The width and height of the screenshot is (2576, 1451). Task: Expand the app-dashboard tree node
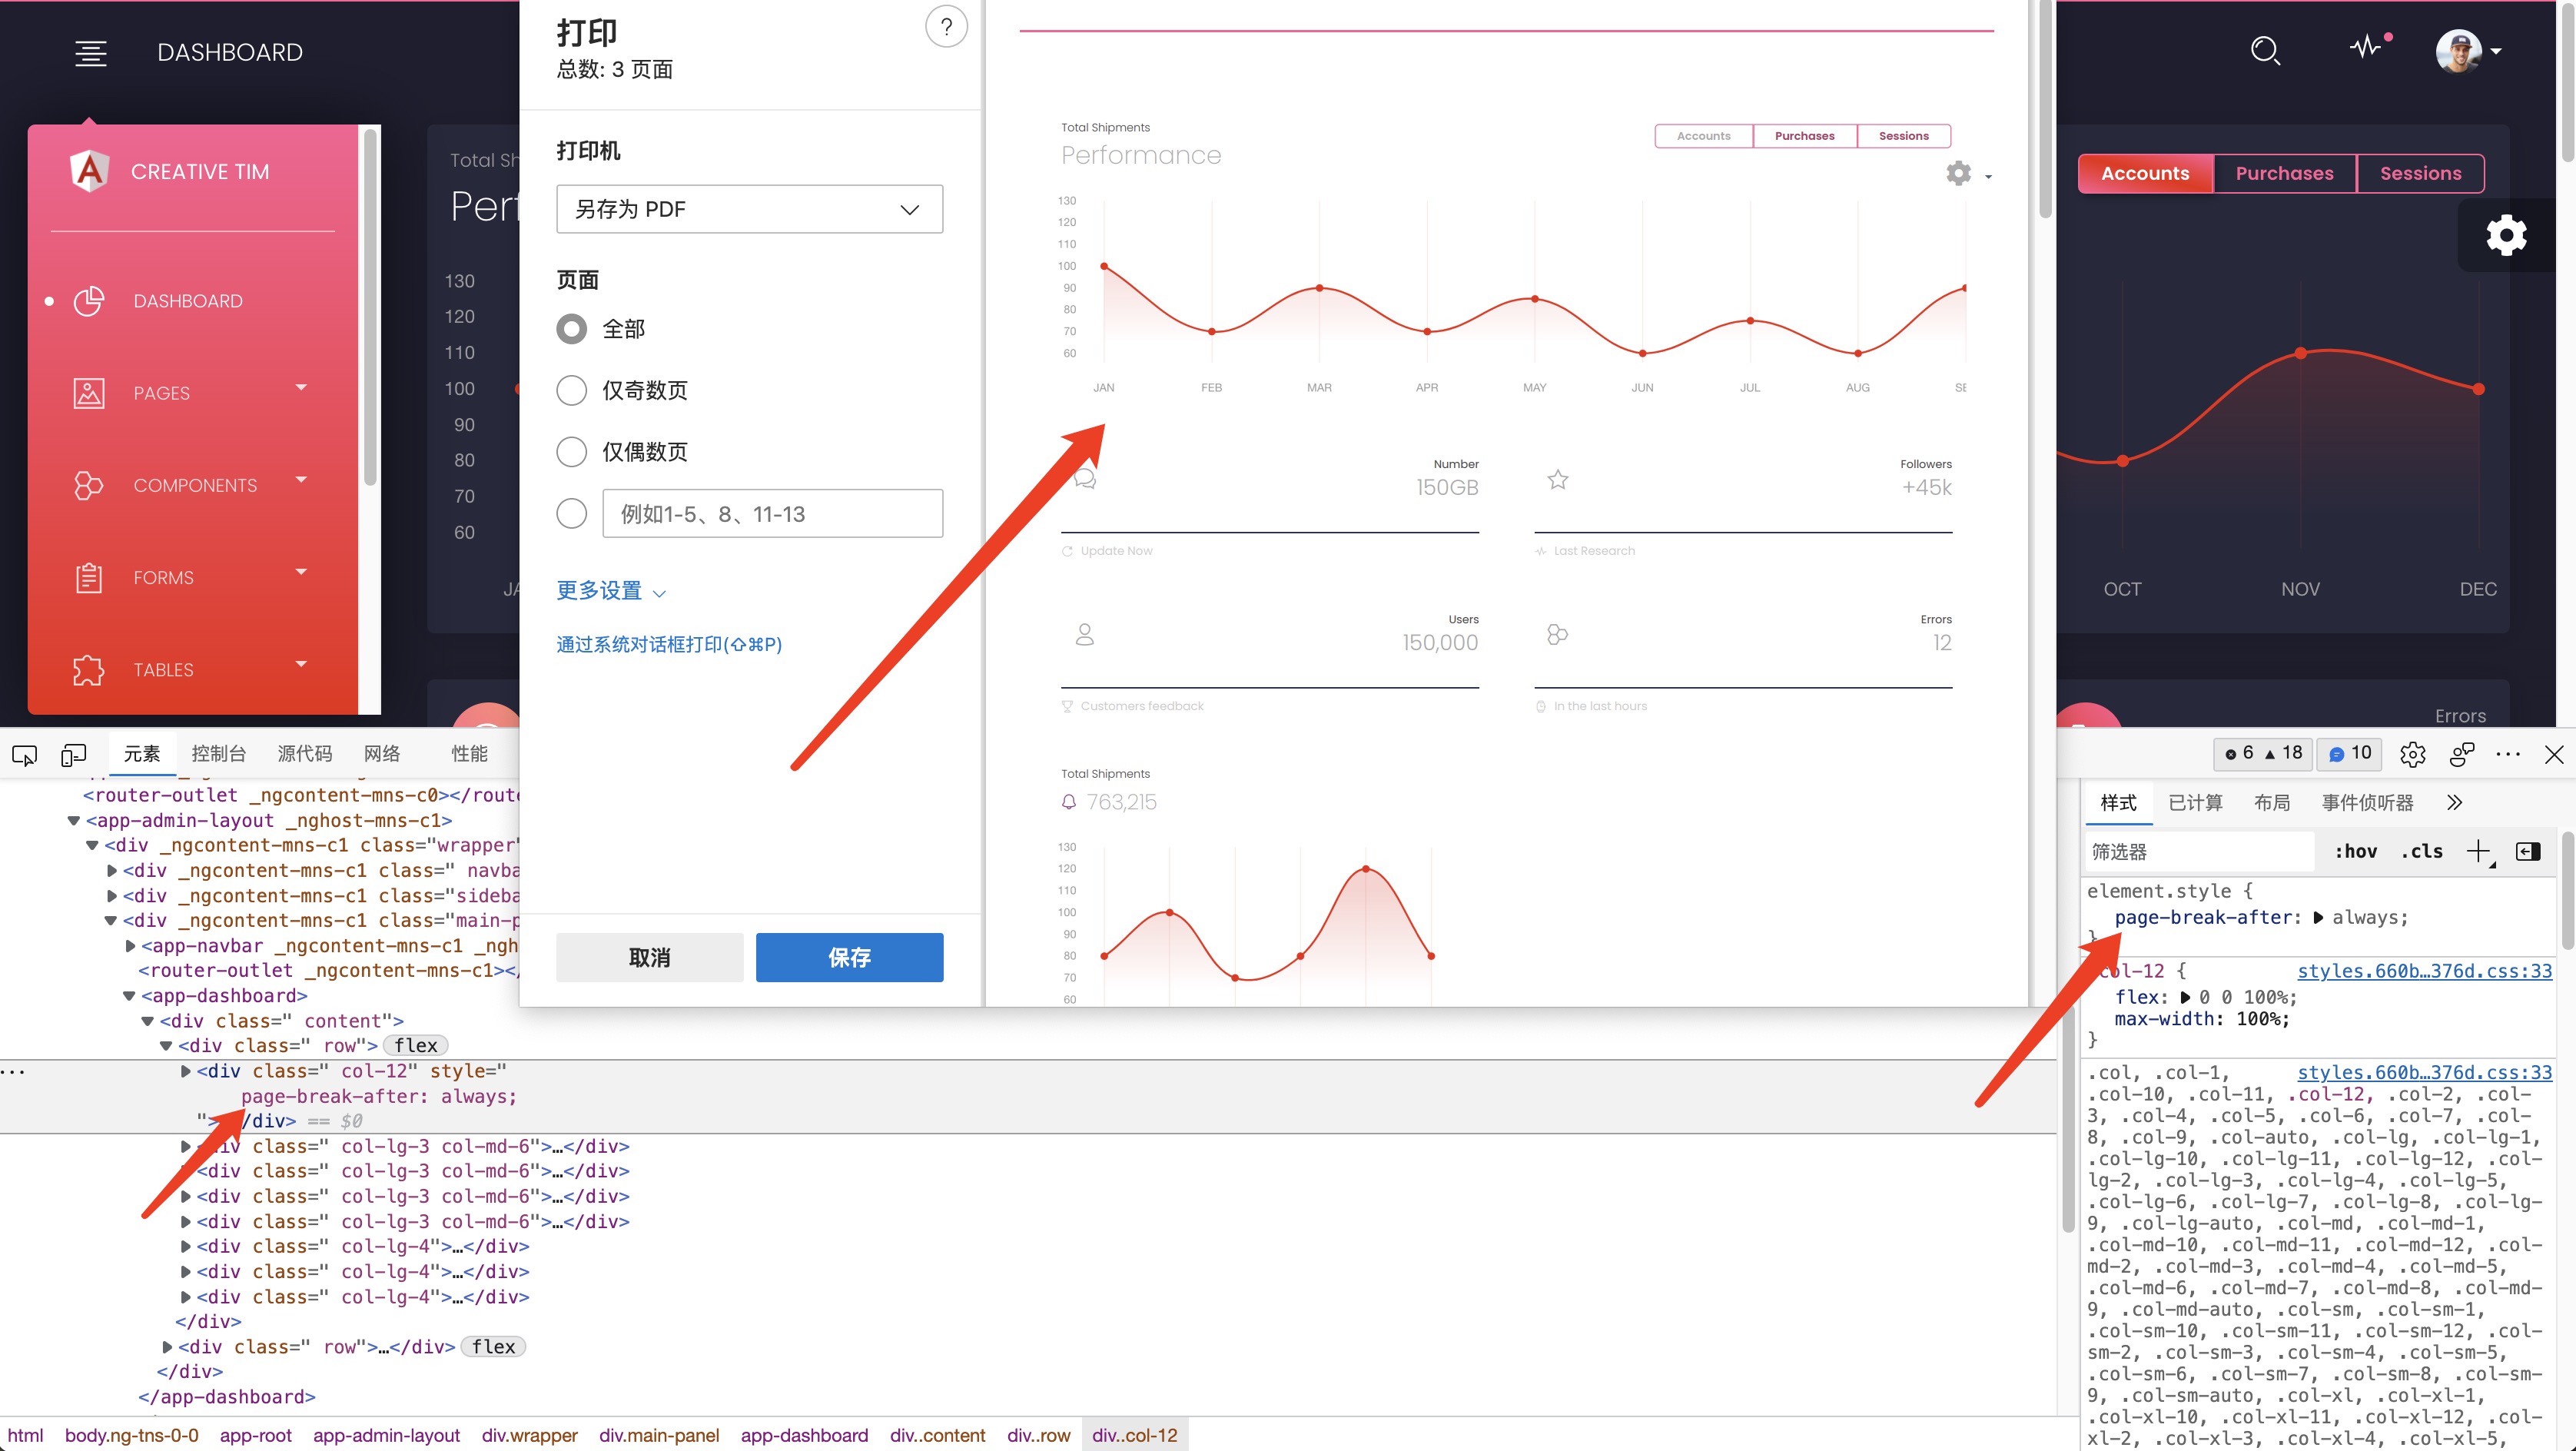pyautogui.click(x=129, y=996)
